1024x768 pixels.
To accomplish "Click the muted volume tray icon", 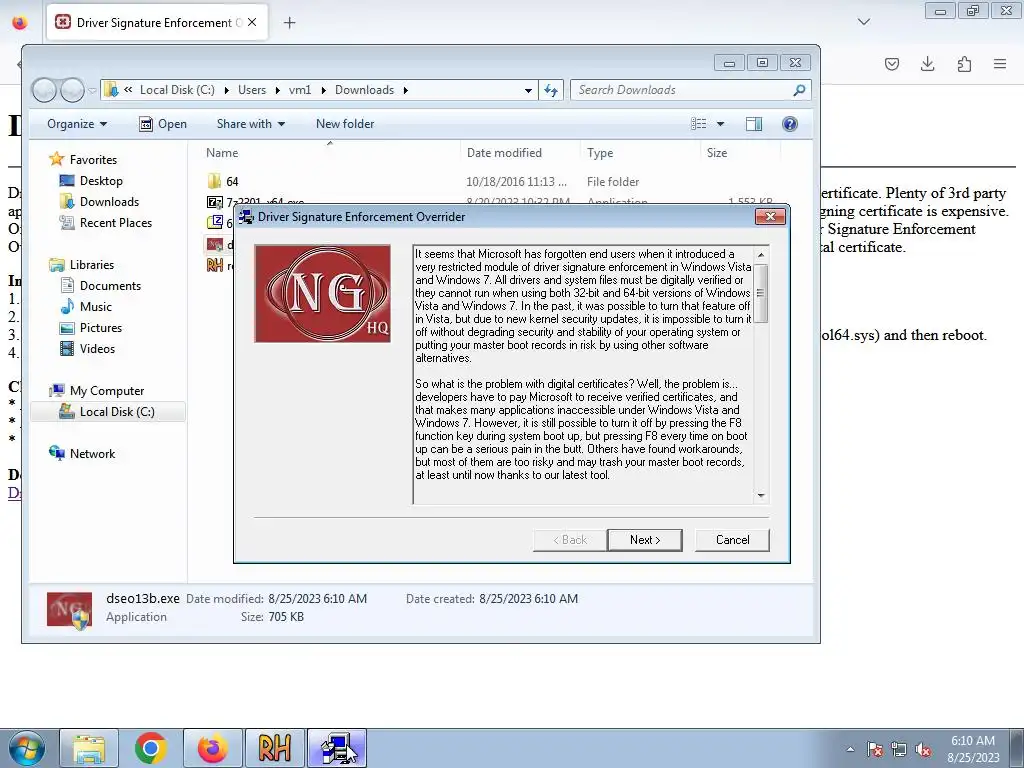I will (x=923, y=749).
